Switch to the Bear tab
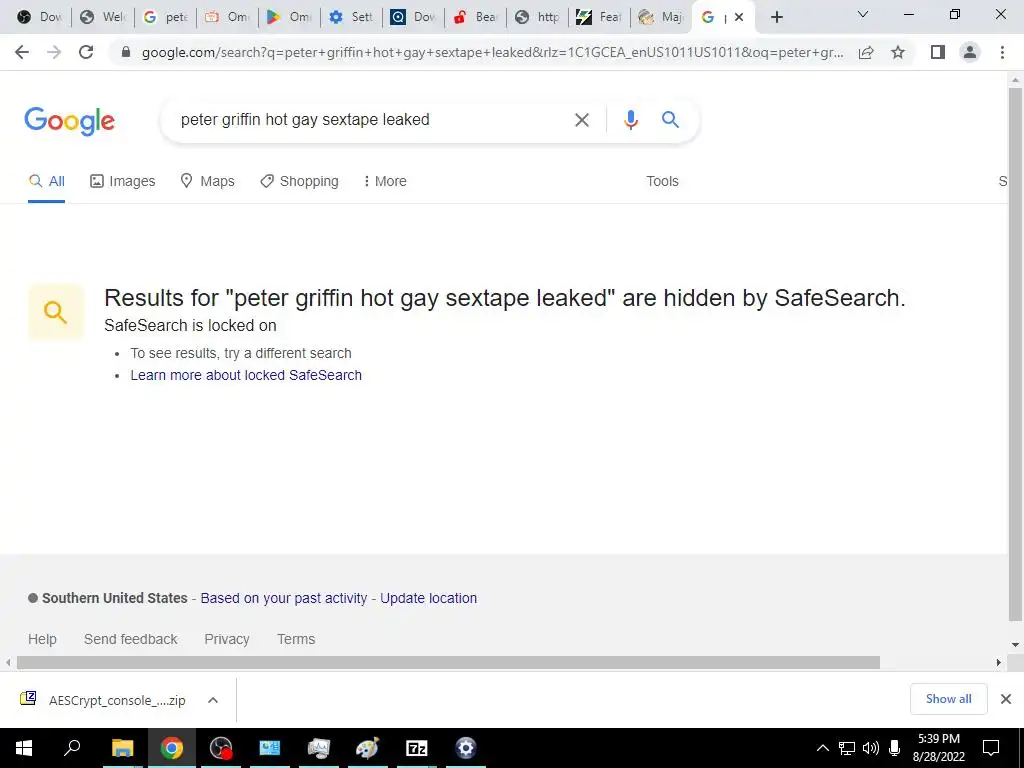The height and width of the screenshot is (768, 1024). click(x=475, y=17)
